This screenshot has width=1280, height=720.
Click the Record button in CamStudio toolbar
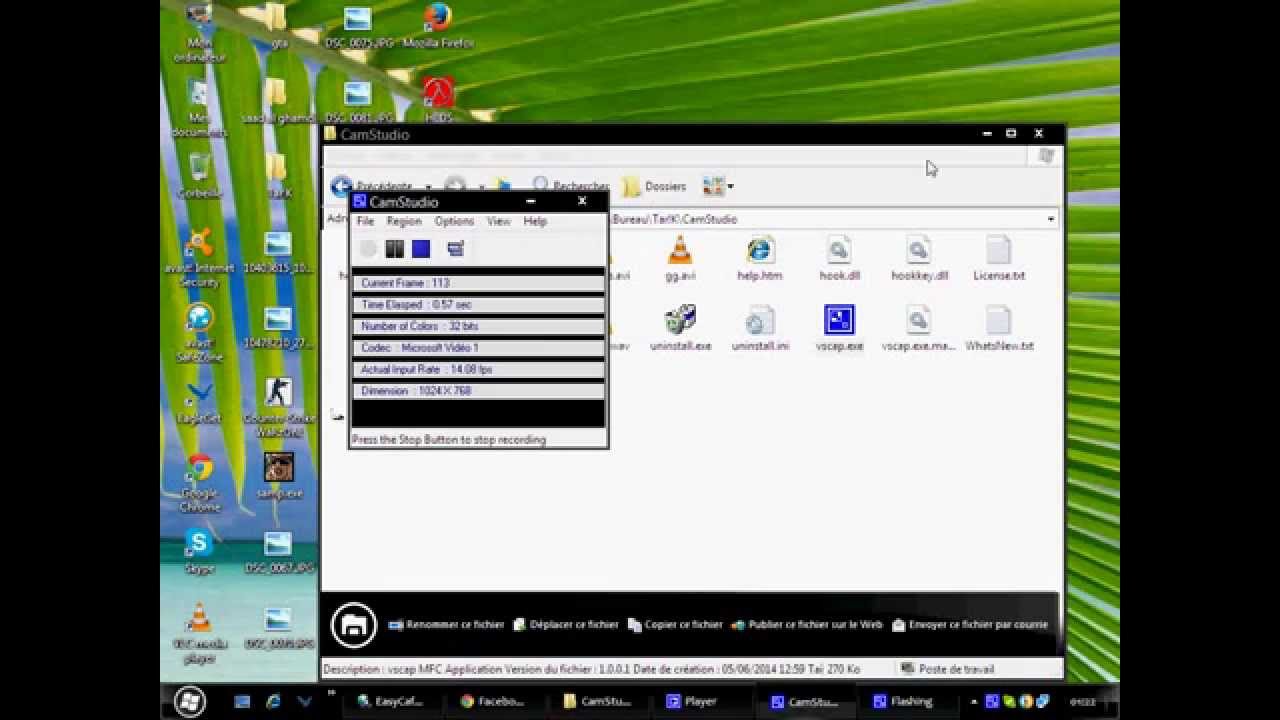368,249
